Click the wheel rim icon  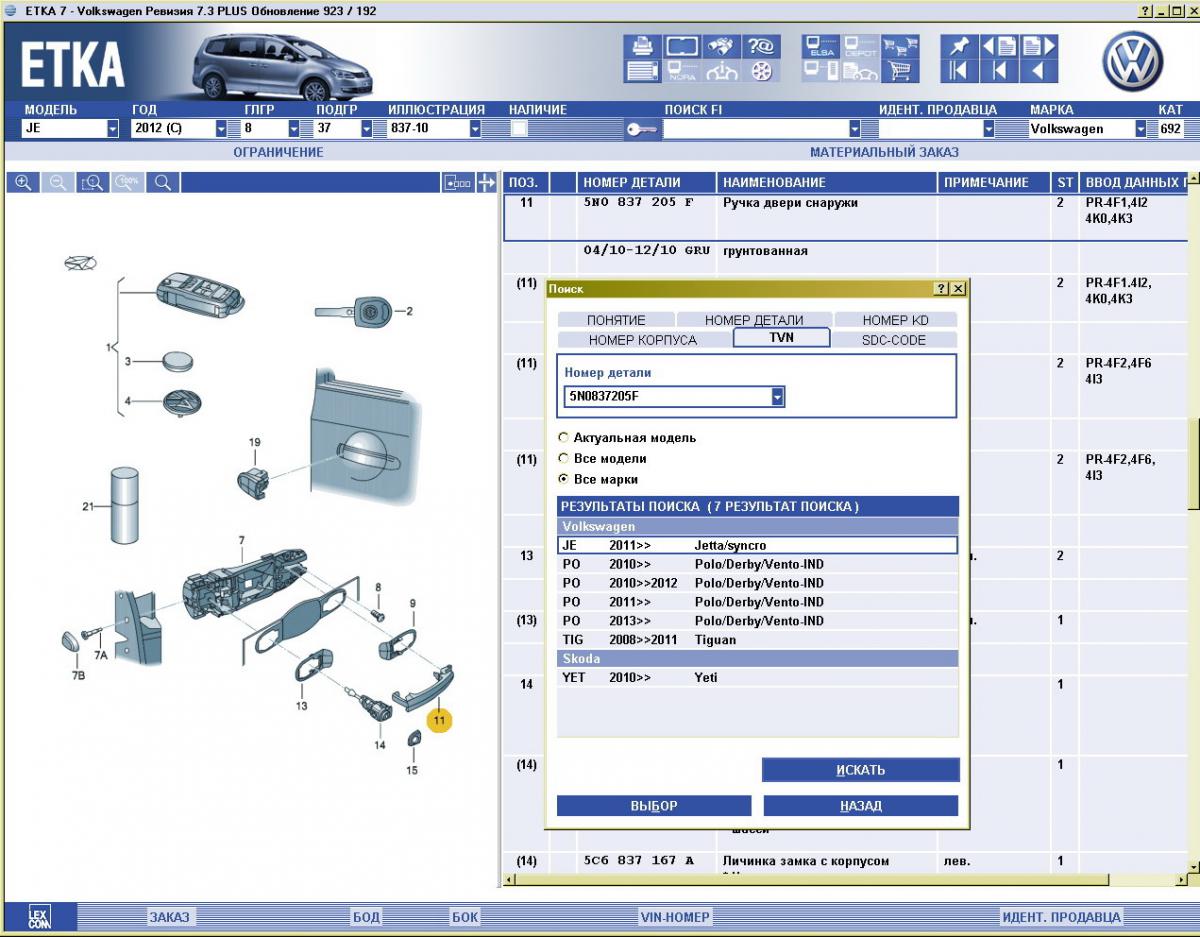[762, 71]
